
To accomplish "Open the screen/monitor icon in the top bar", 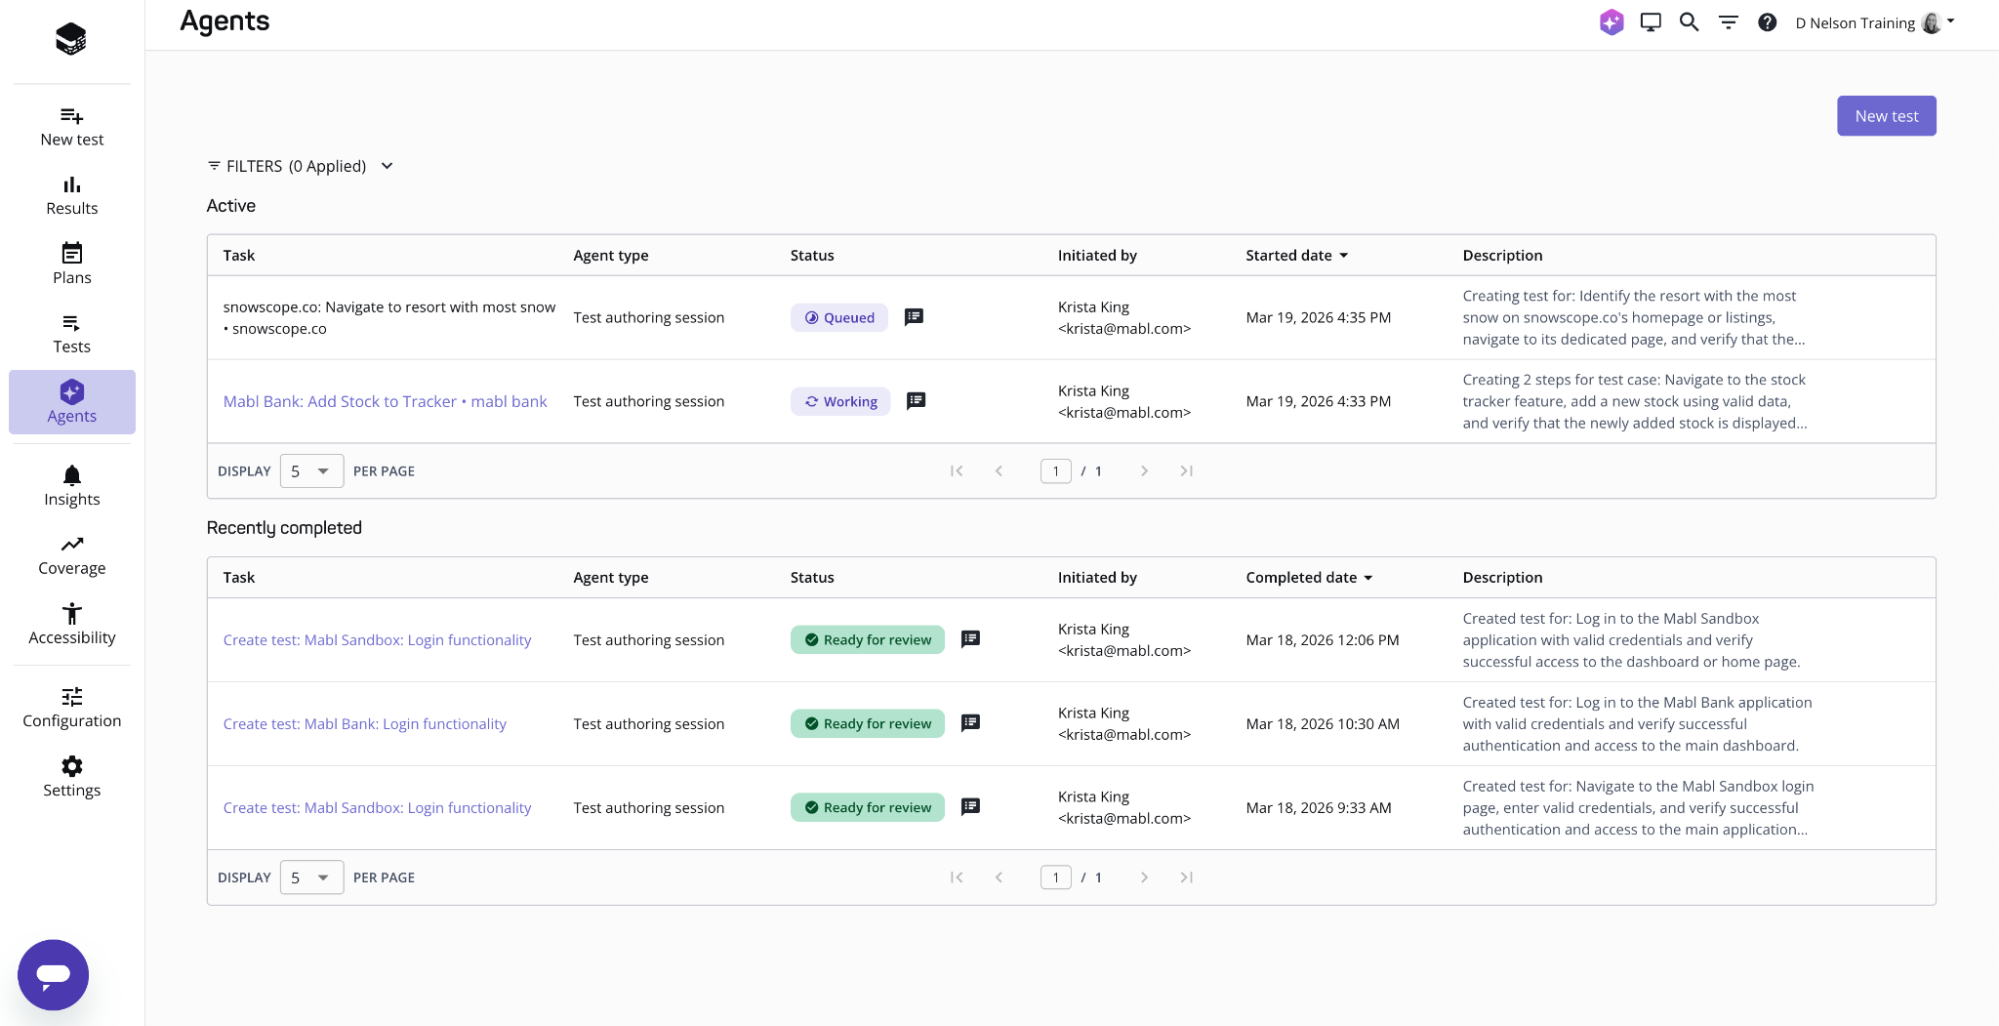I will click(x=1650, y=22).
